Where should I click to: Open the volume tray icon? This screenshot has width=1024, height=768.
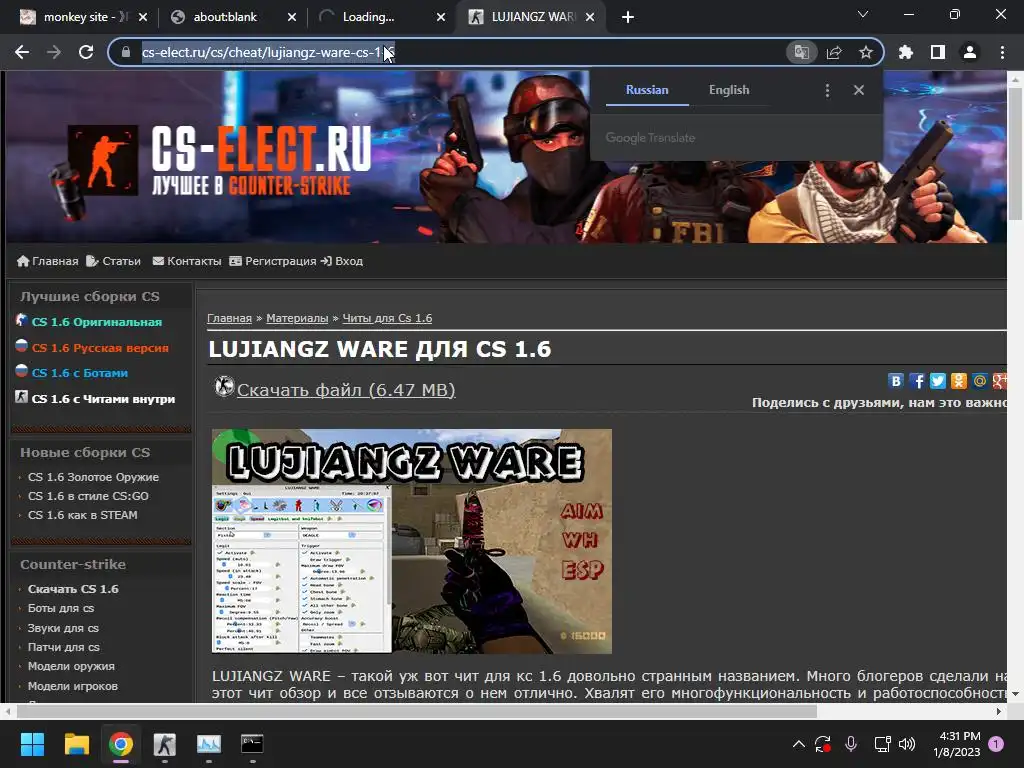tap(907, 744)
